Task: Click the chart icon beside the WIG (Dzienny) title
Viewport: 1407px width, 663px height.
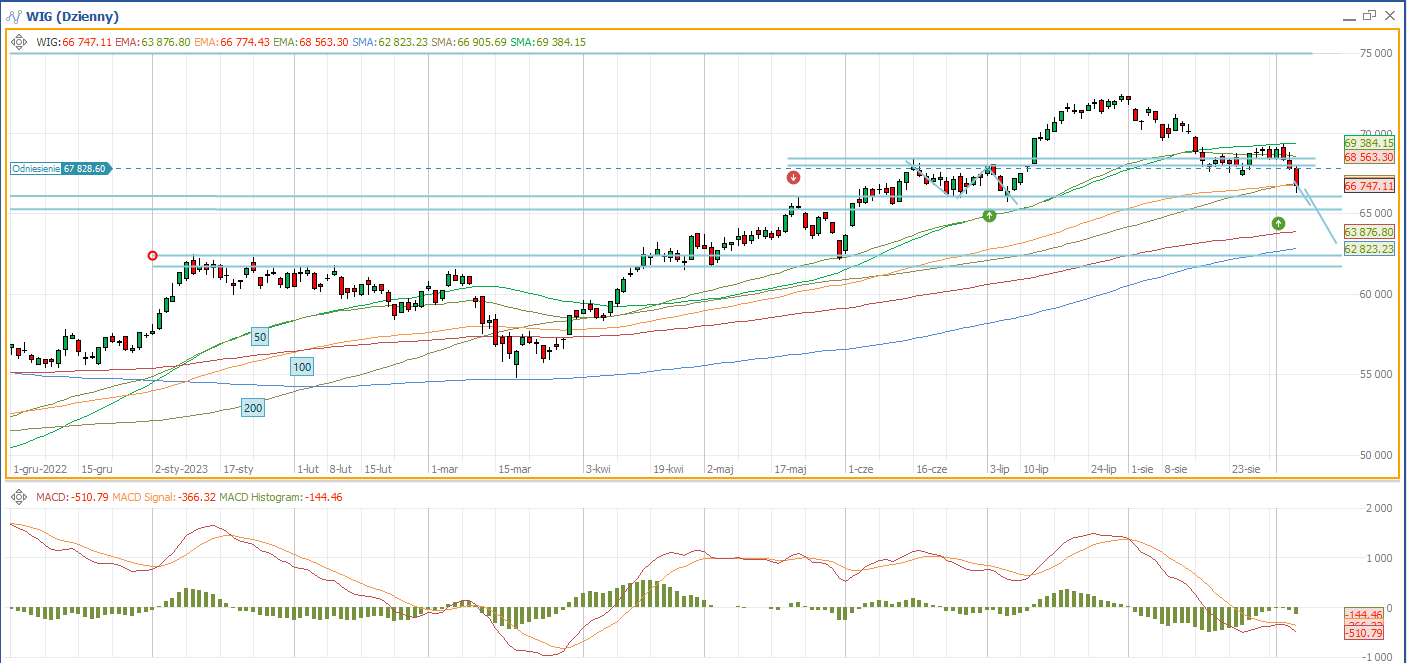Action: click(x=14, y=16)
